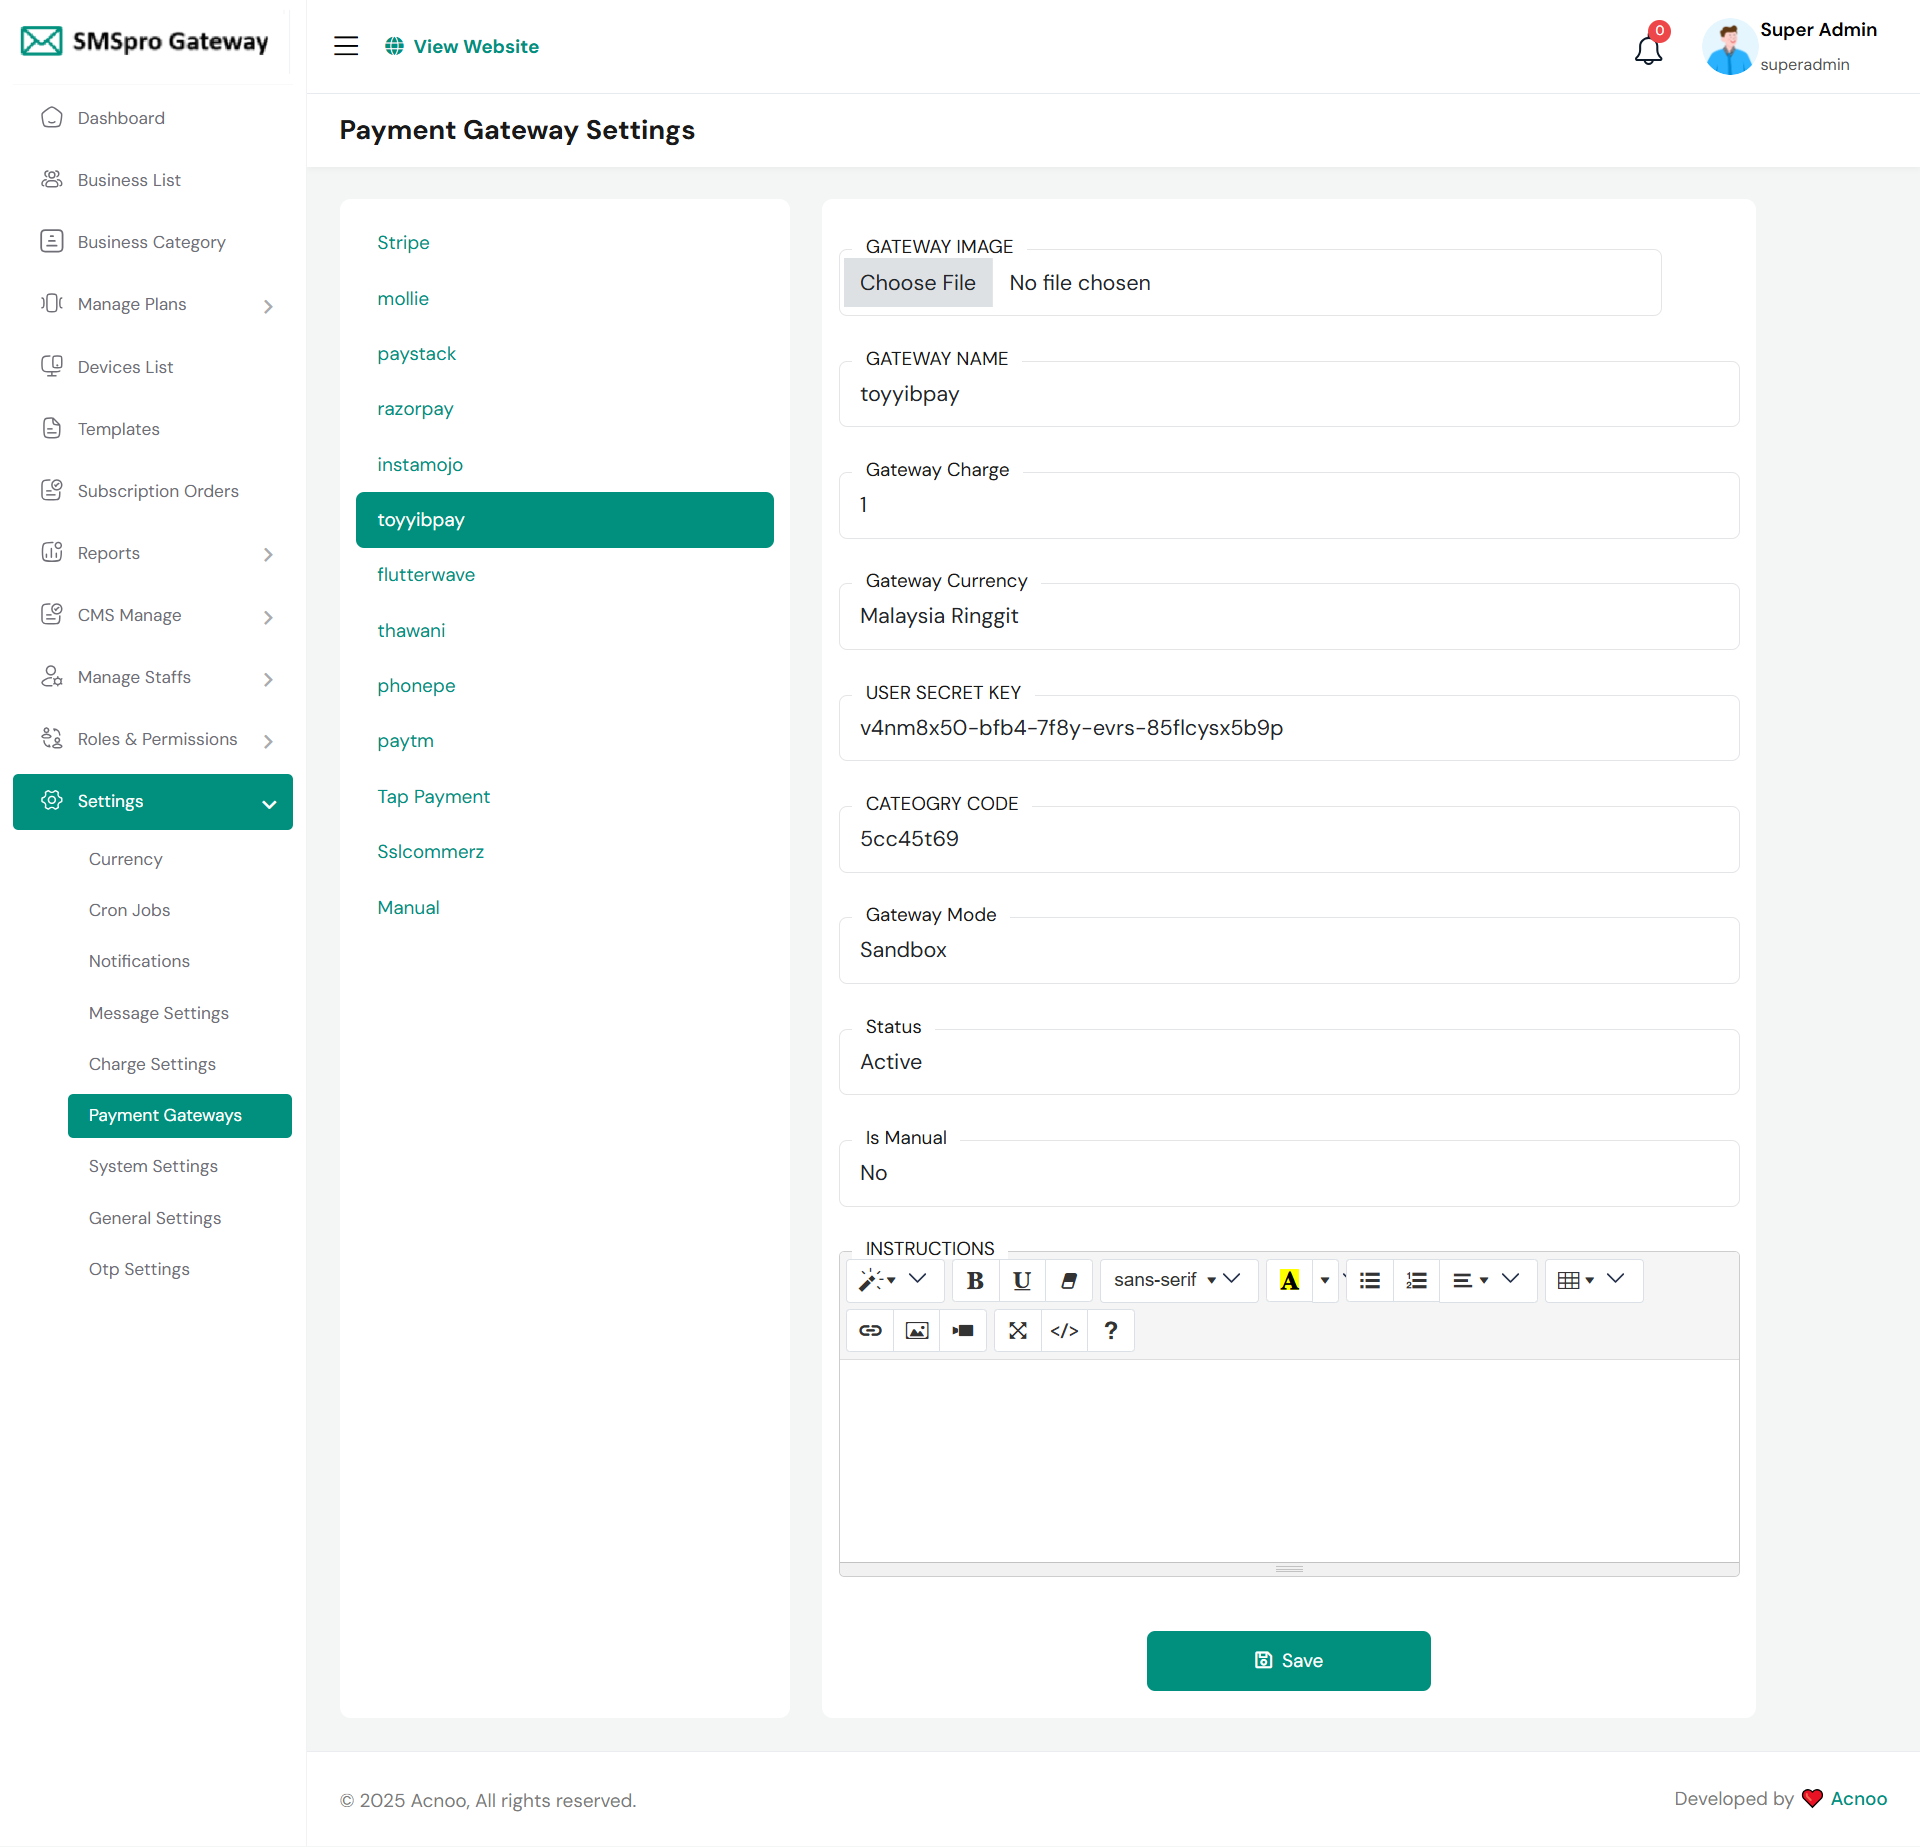This screenshot has width=1920, height=1847.
Task: Toggle bold formatting in the Instructions editor
Action: click(x=975, y=1280)
